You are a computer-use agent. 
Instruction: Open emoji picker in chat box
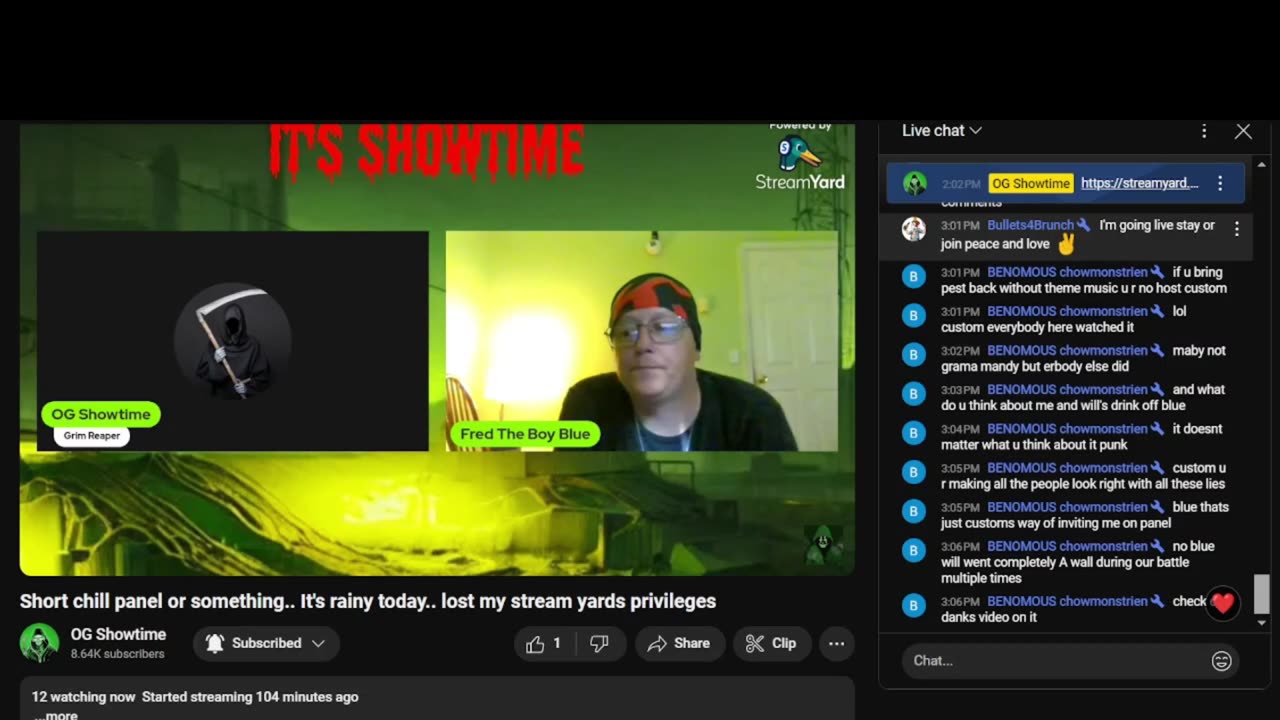click(x=1221, y=661)
